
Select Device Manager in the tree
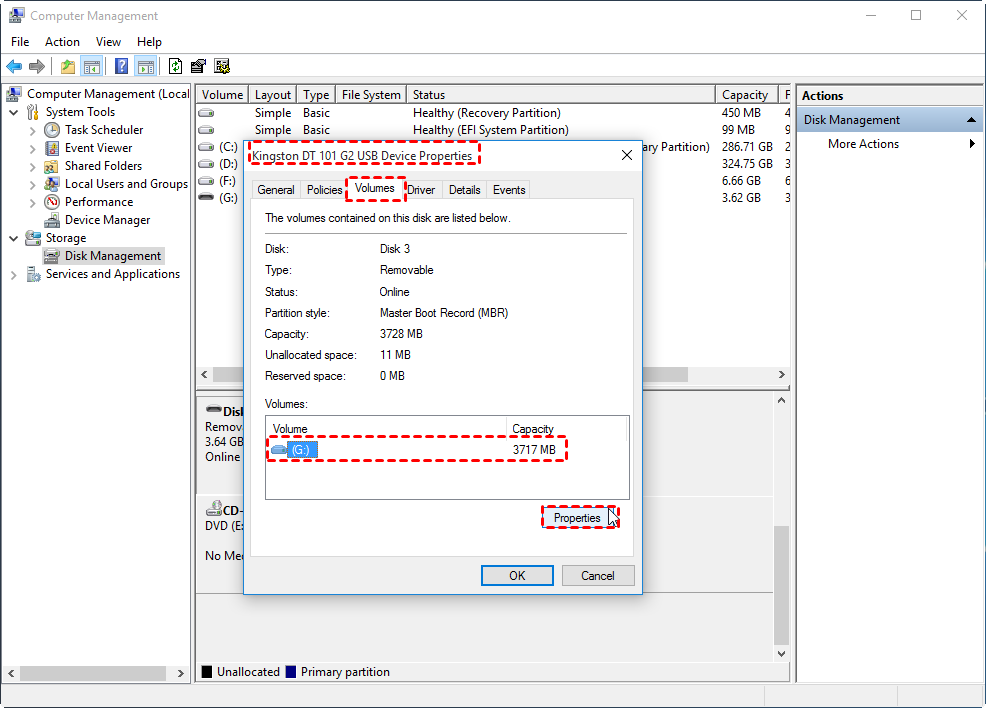(108, 220)
